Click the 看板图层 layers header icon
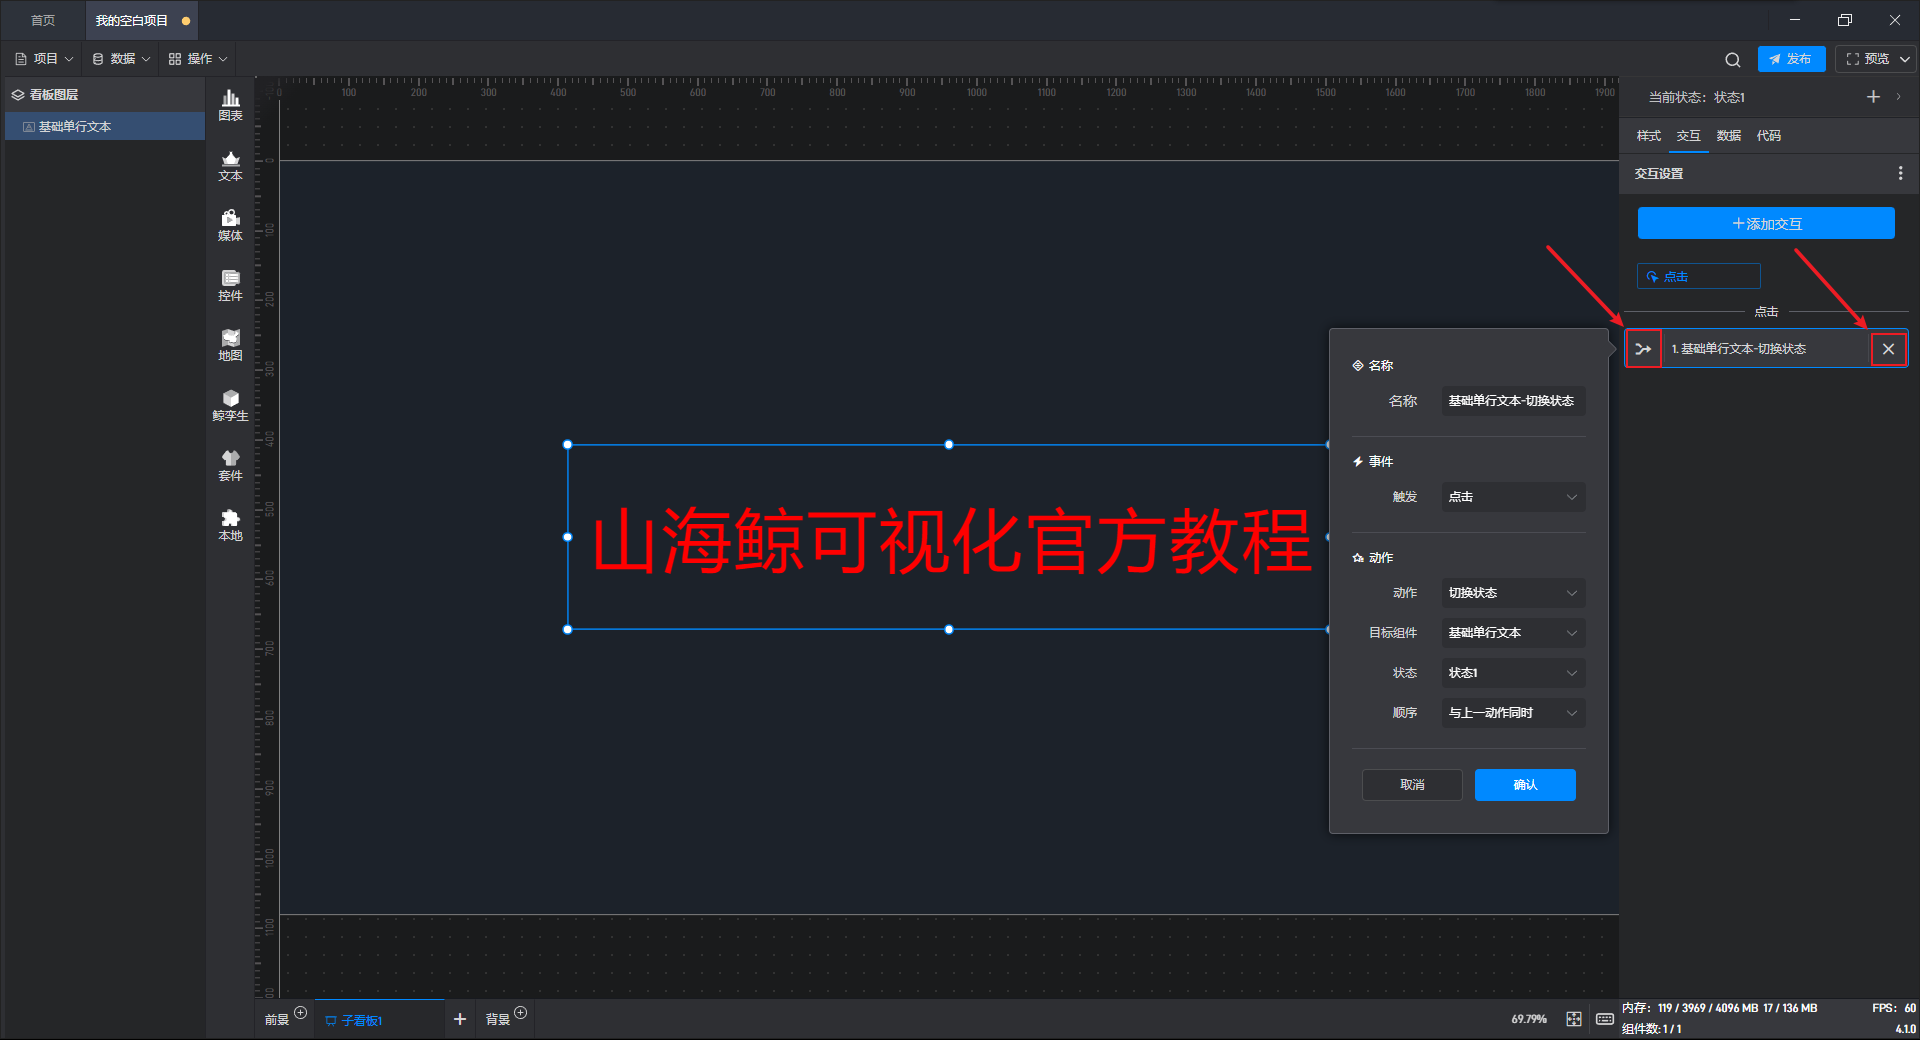 [18, 95]
